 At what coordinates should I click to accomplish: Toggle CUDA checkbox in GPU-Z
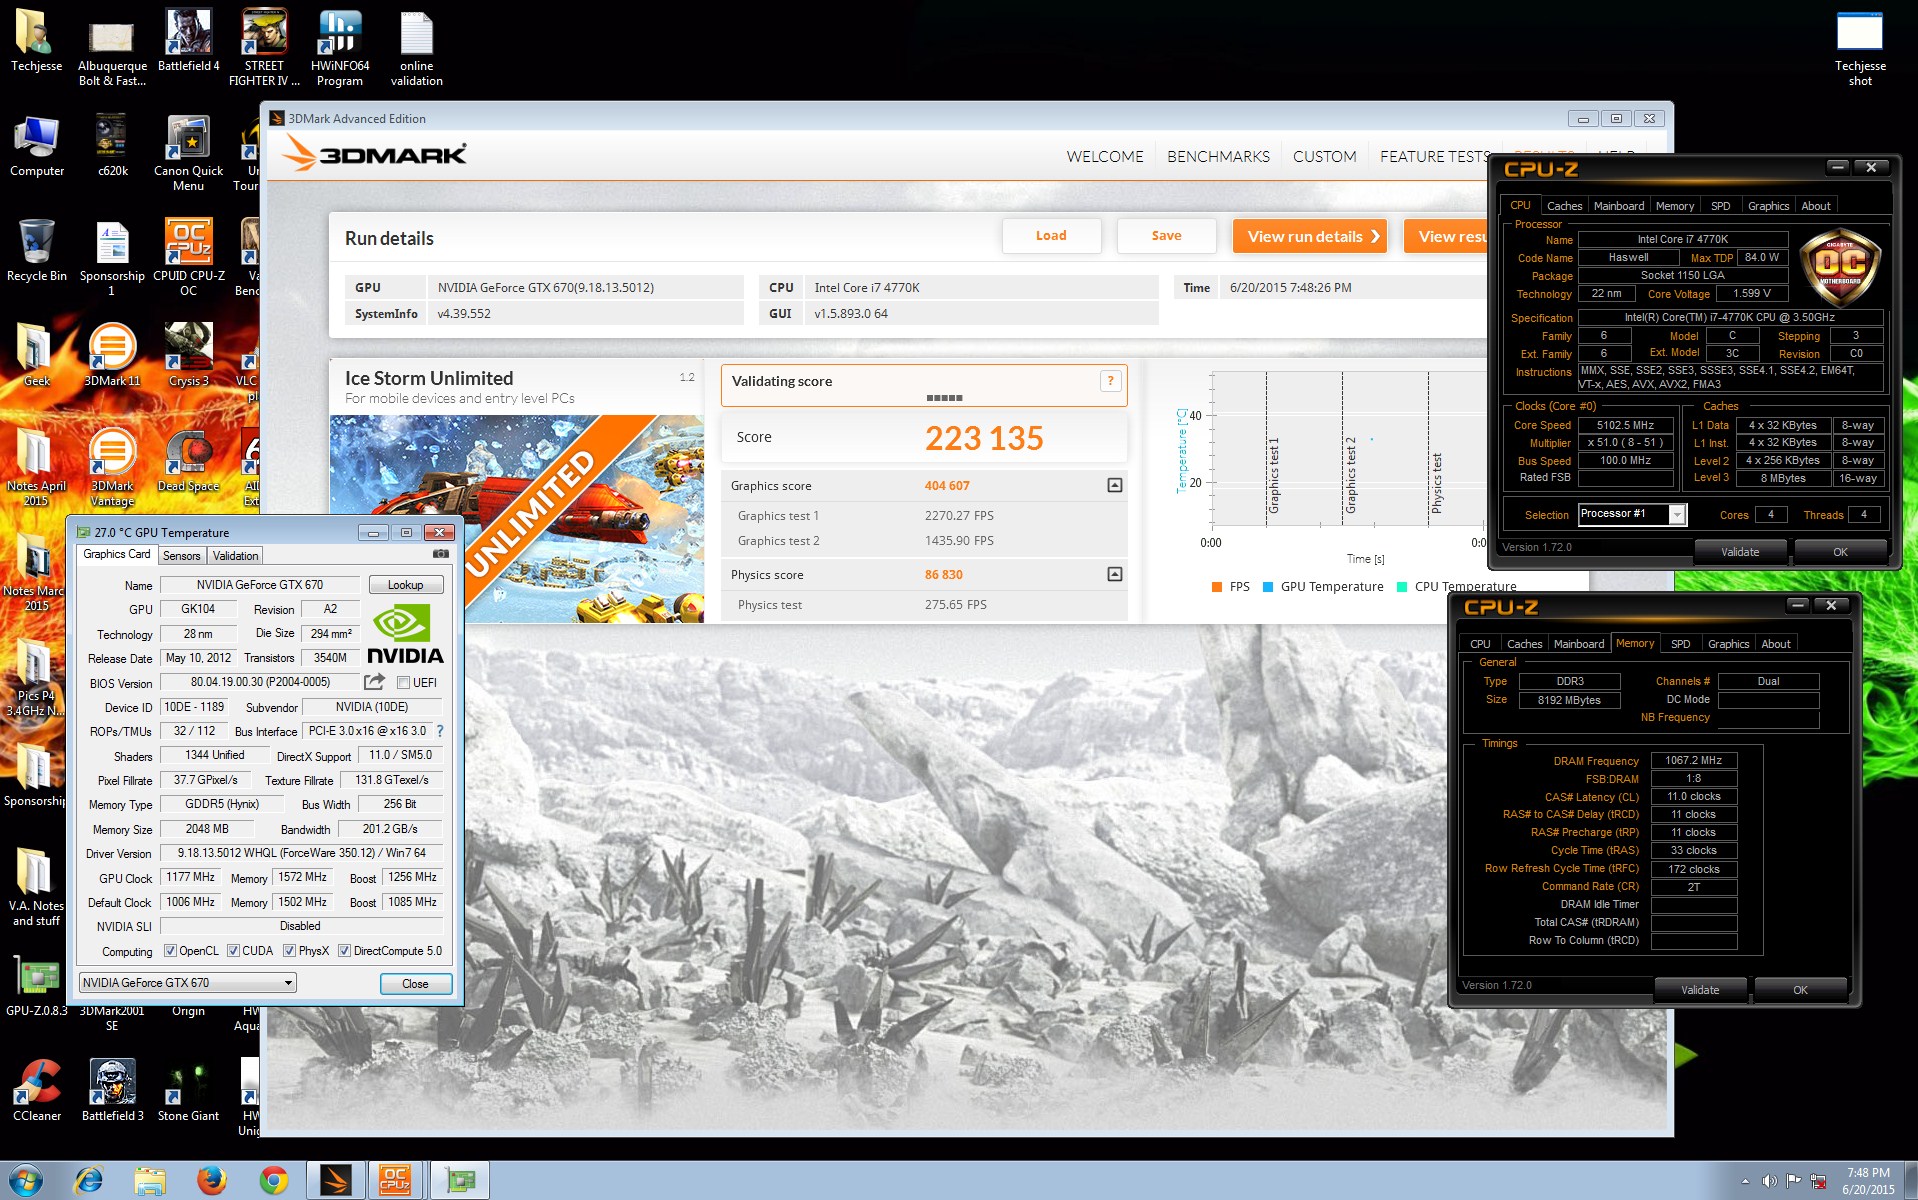pyautogui.click(x=233, y=951)
